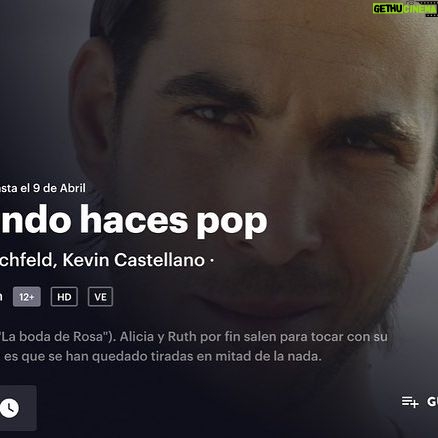The height and width of the screenshot is (438, 438).
Task: Open the Kevin Castellano cast link
Action: pyautogui.click(x=134, y=260)
